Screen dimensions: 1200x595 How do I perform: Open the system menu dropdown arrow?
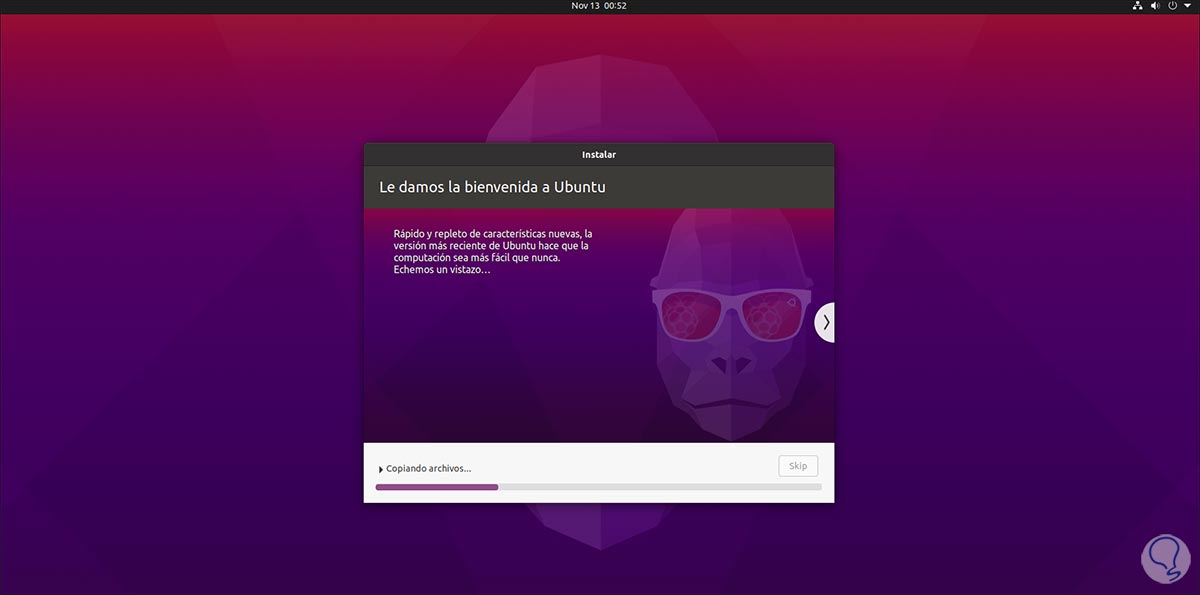(x=1187, y=6)
